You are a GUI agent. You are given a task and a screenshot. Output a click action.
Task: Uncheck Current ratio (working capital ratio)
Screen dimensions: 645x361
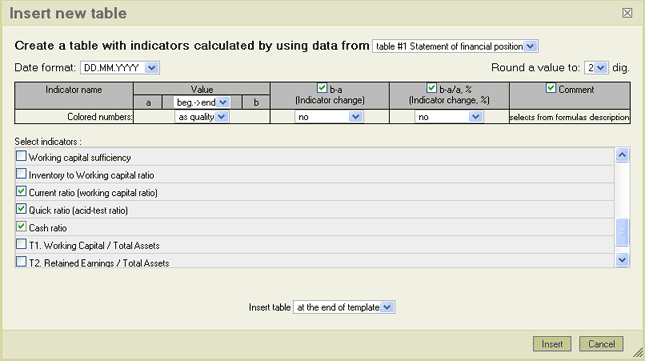[x=21, y=191]
